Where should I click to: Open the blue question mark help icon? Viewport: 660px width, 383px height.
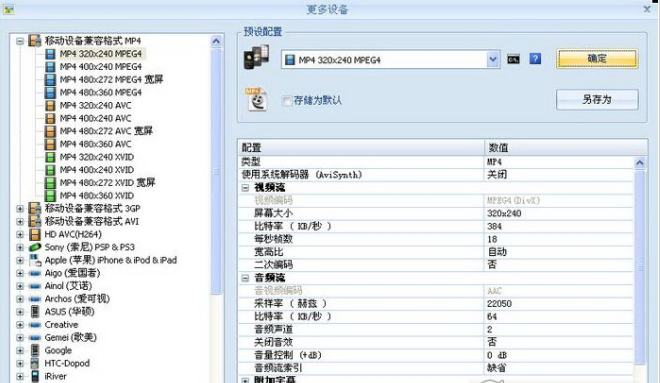pos(535,59)
